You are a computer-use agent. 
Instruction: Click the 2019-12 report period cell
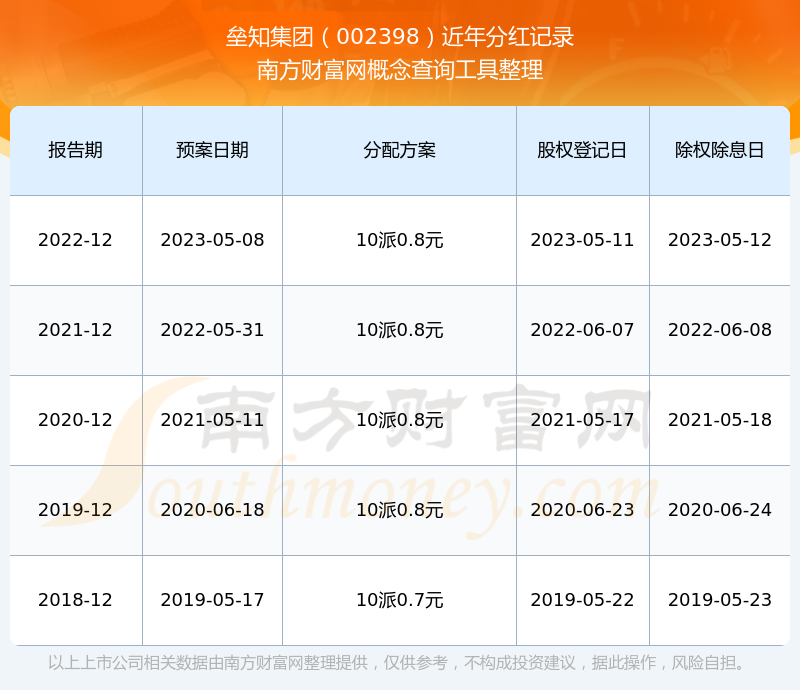[76, 509]
